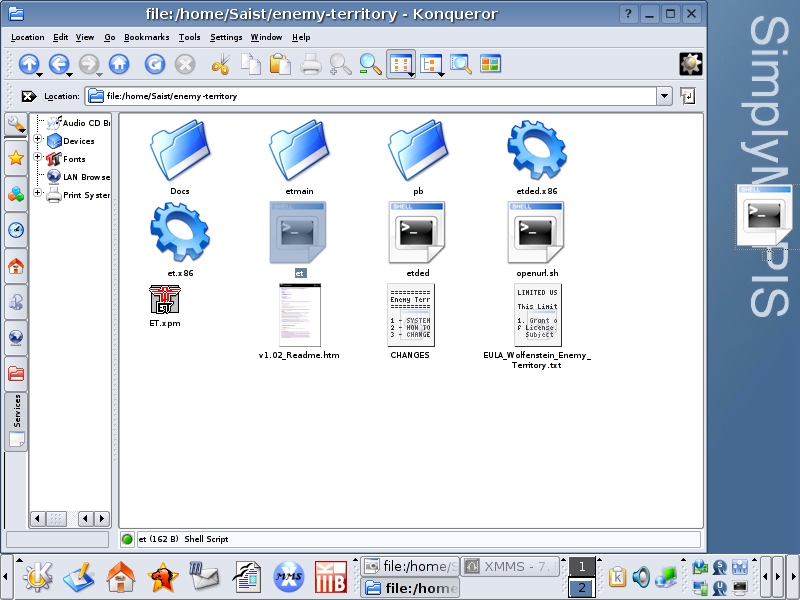This screenshot has width=800, height=600.
Task: Open the History clock sidebar tab
Action: click(16, 230)
